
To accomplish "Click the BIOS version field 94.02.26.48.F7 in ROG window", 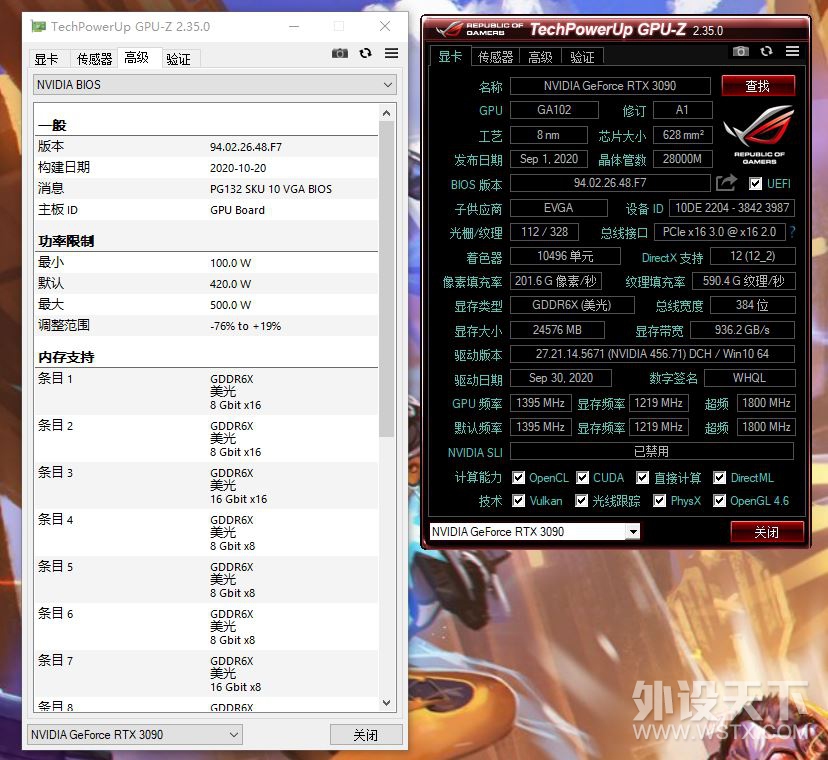I will pyautogui.click(x=610, y=183).
